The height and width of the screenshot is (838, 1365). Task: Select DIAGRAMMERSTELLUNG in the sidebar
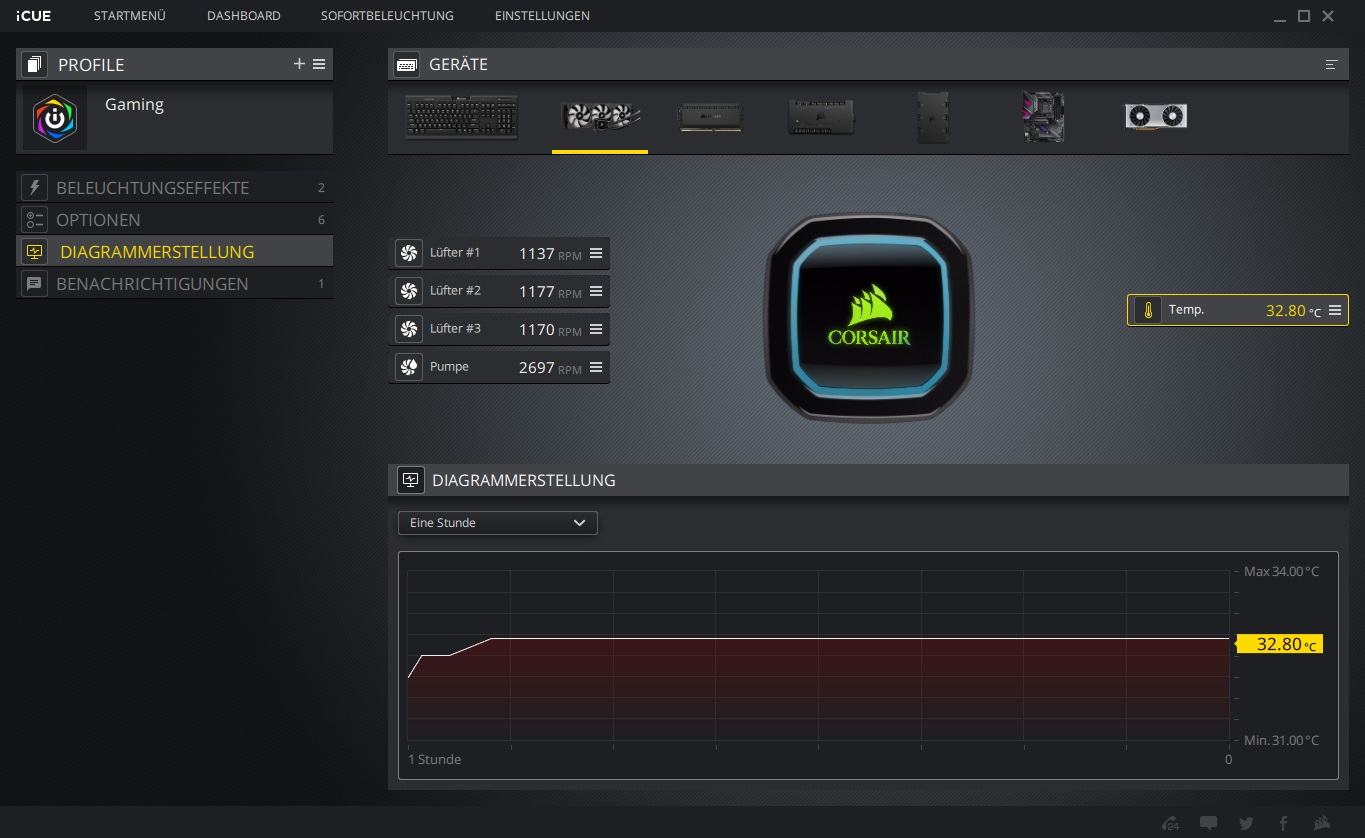(x=174, y=252)
